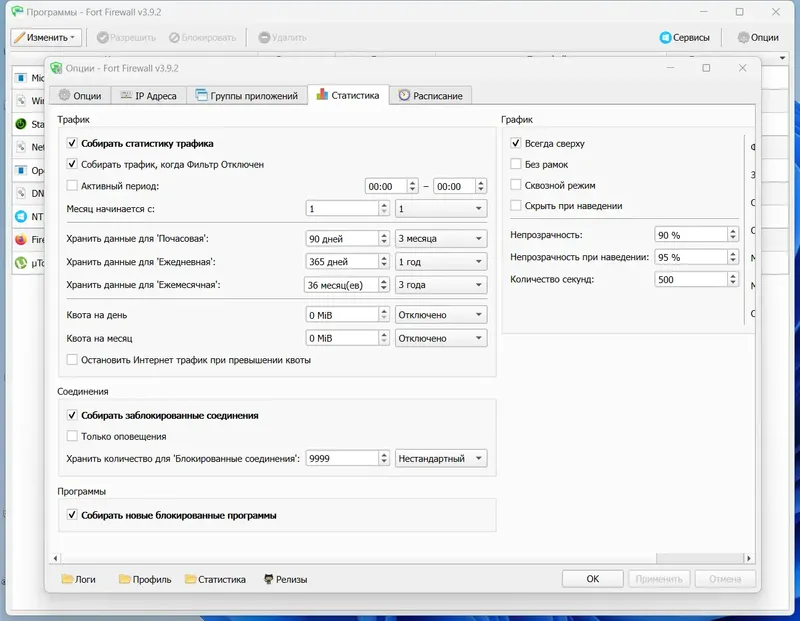Toggle Собирать статистику трафика checkbox

(x=72, y=143)
